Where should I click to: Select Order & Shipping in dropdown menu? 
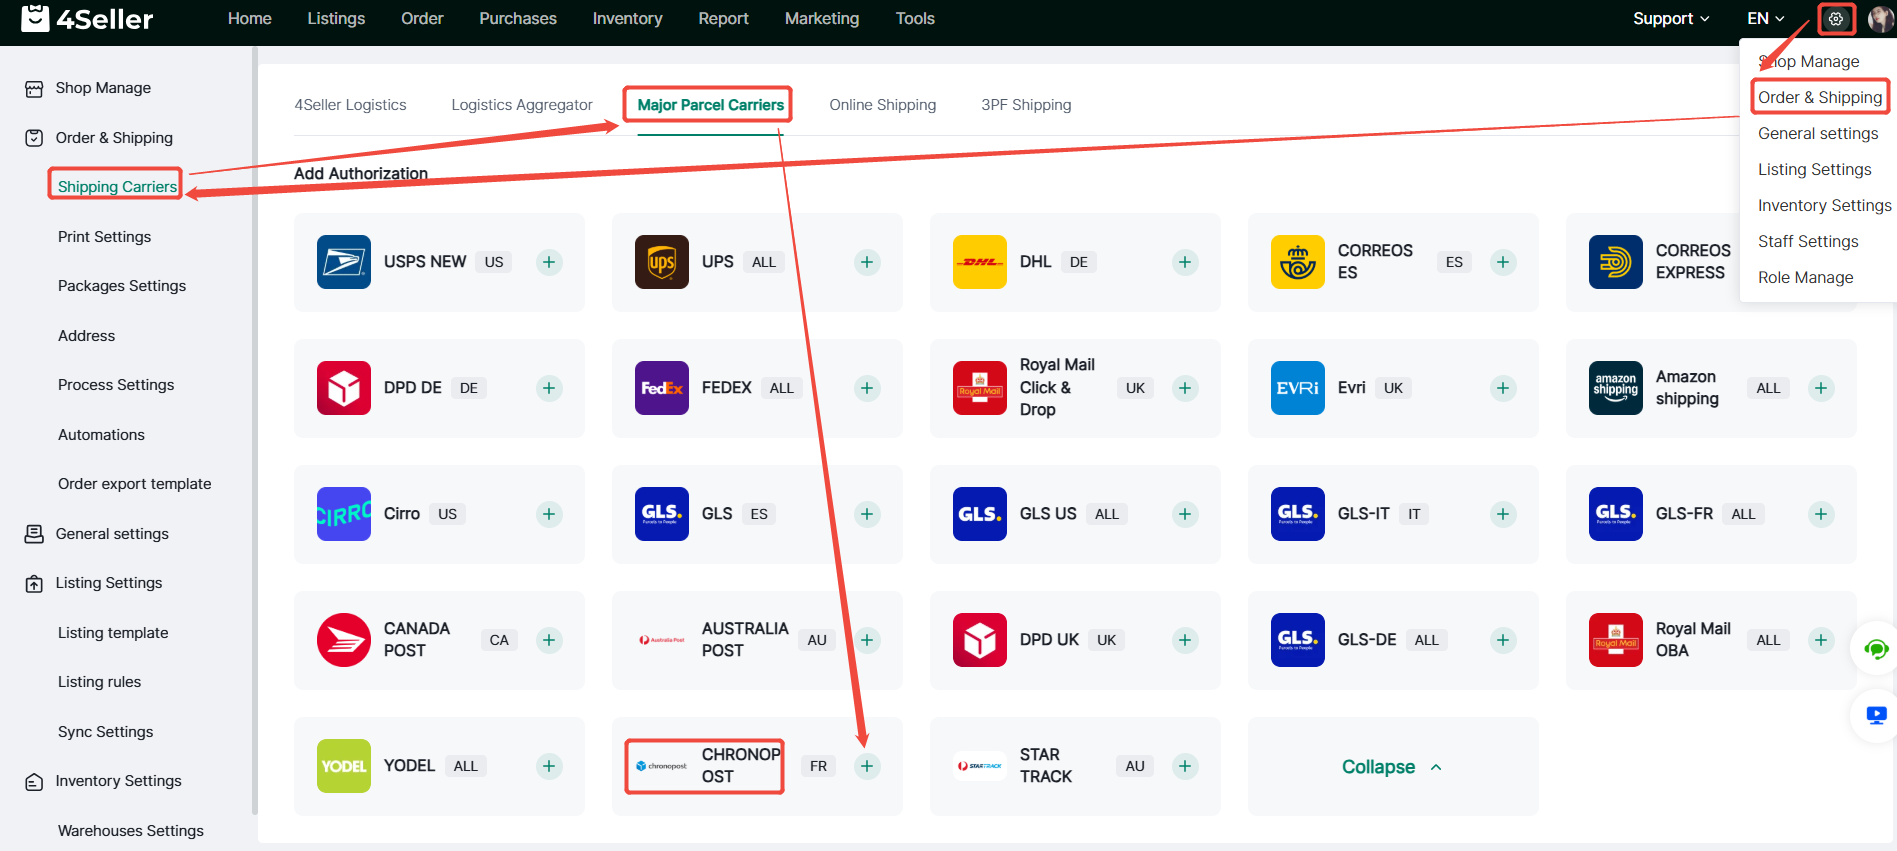[x=1820, y=97]
